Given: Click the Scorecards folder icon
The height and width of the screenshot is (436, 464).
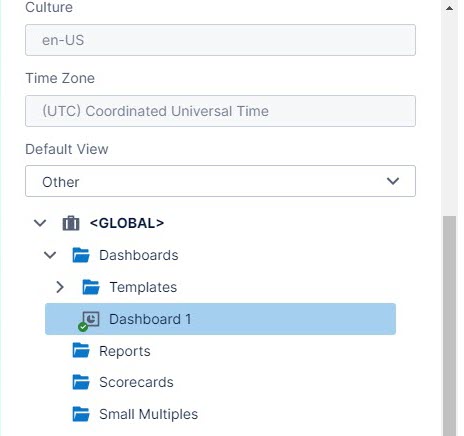Looking at the screenshot, I should 81,382.
